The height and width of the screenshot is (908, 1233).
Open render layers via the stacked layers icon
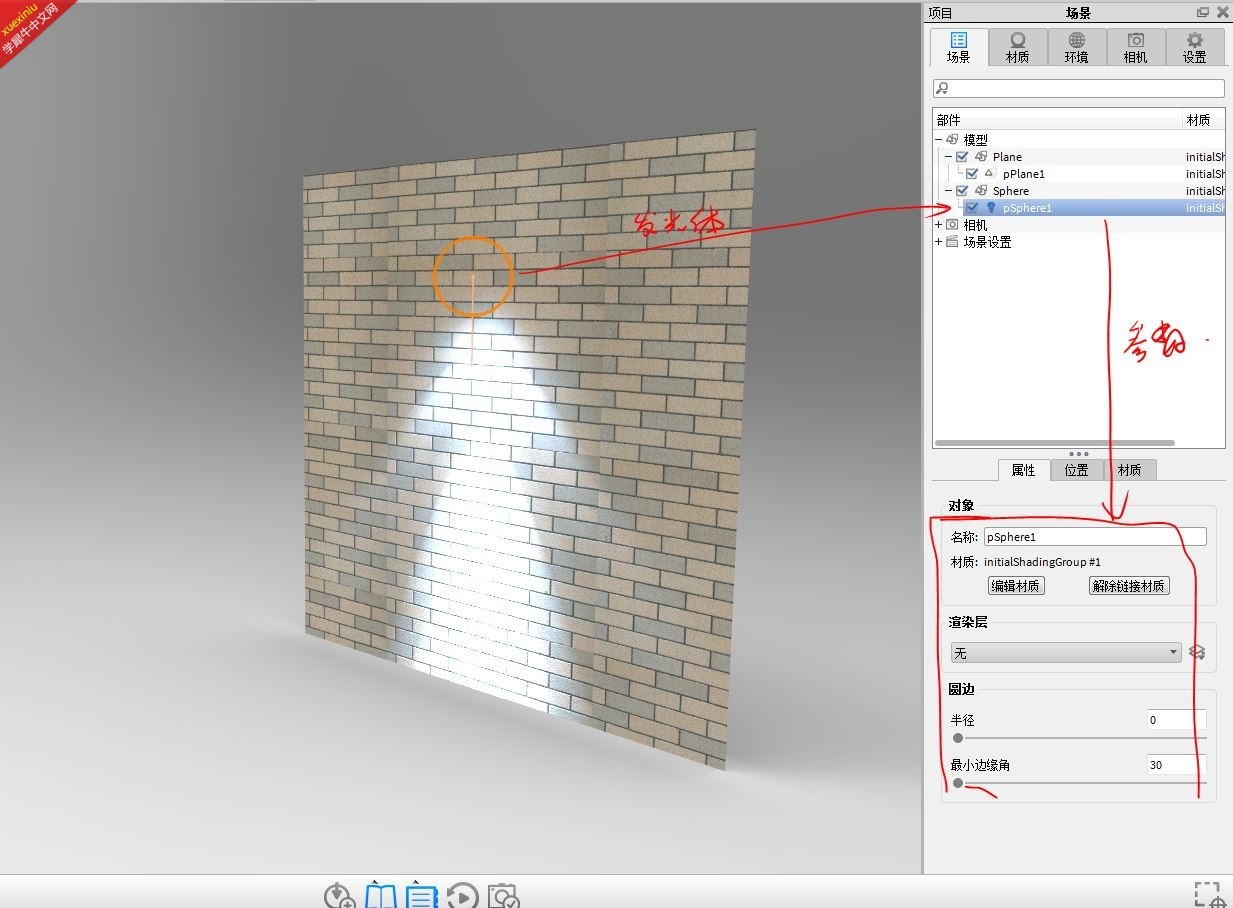pos(1198,652)
